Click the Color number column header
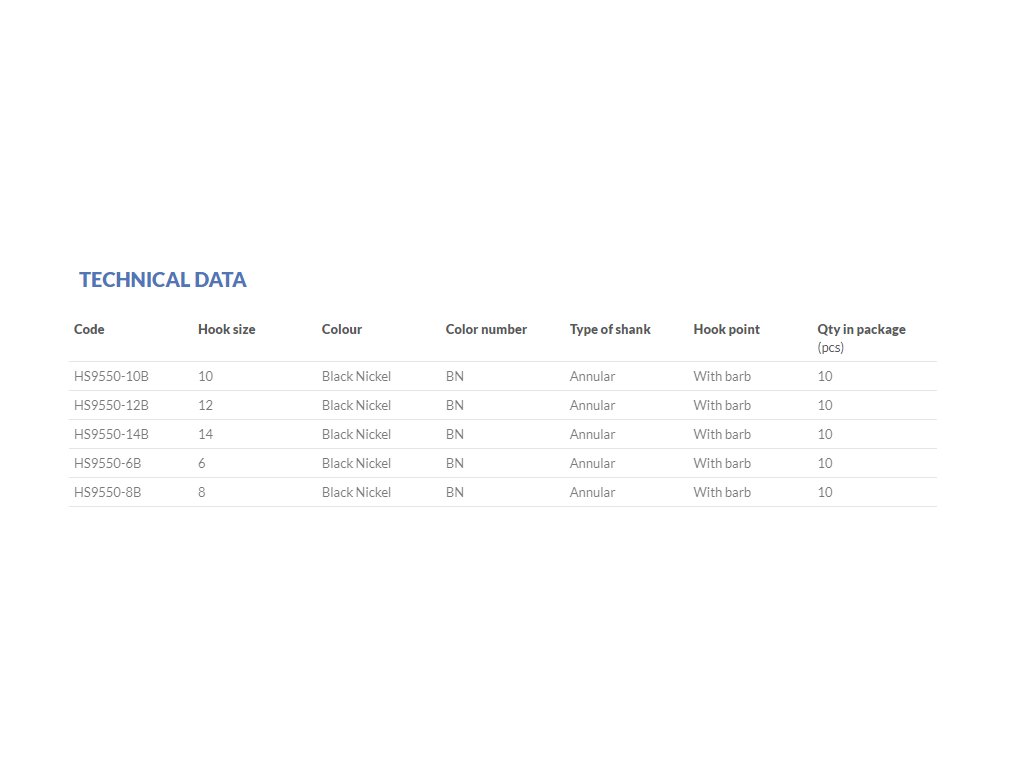Viewport: 1024px width, 768px height. (486, 329)
